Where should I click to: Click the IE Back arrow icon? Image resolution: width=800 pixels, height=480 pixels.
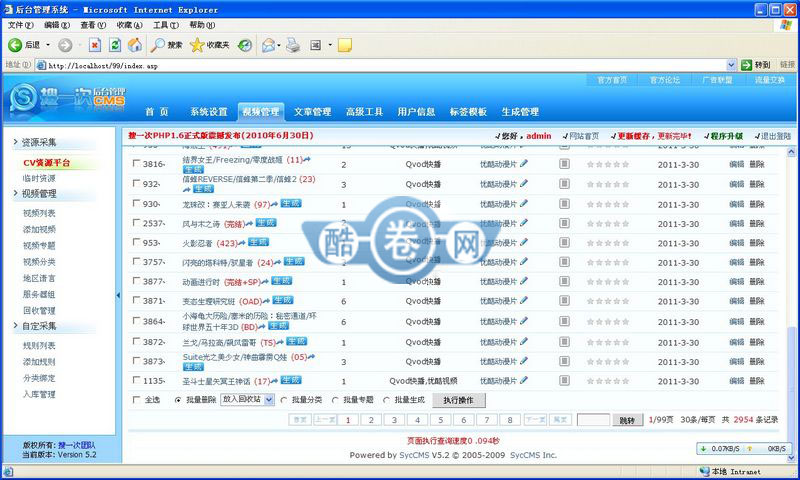click(x=15, y=45)
